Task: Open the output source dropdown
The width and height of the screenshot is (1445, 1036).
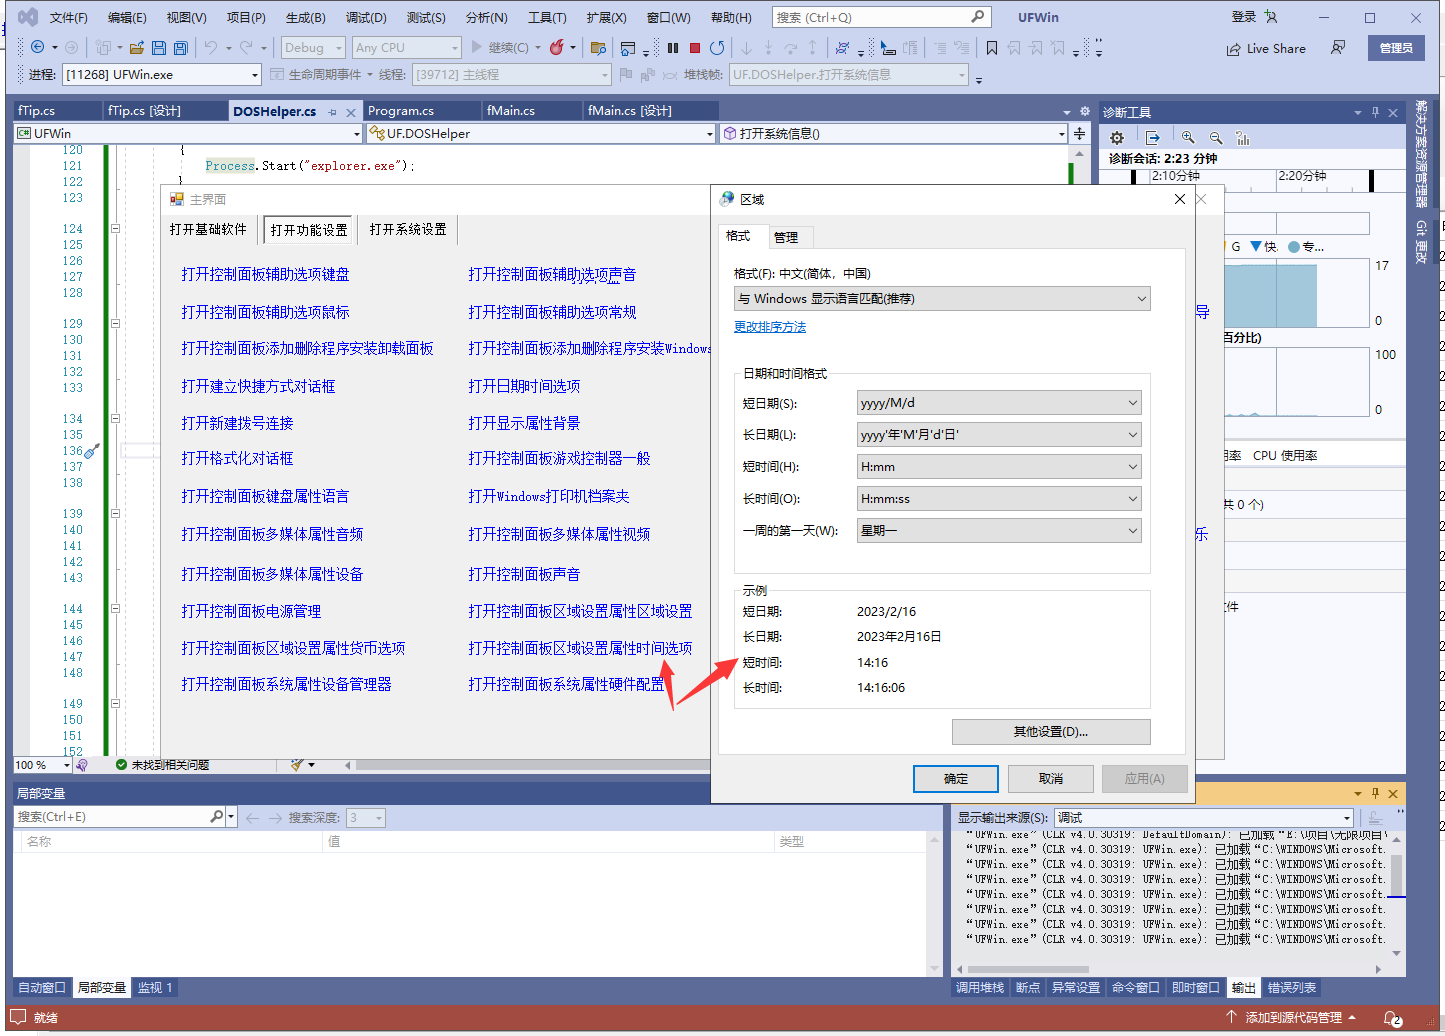Action: point(1204,818)
